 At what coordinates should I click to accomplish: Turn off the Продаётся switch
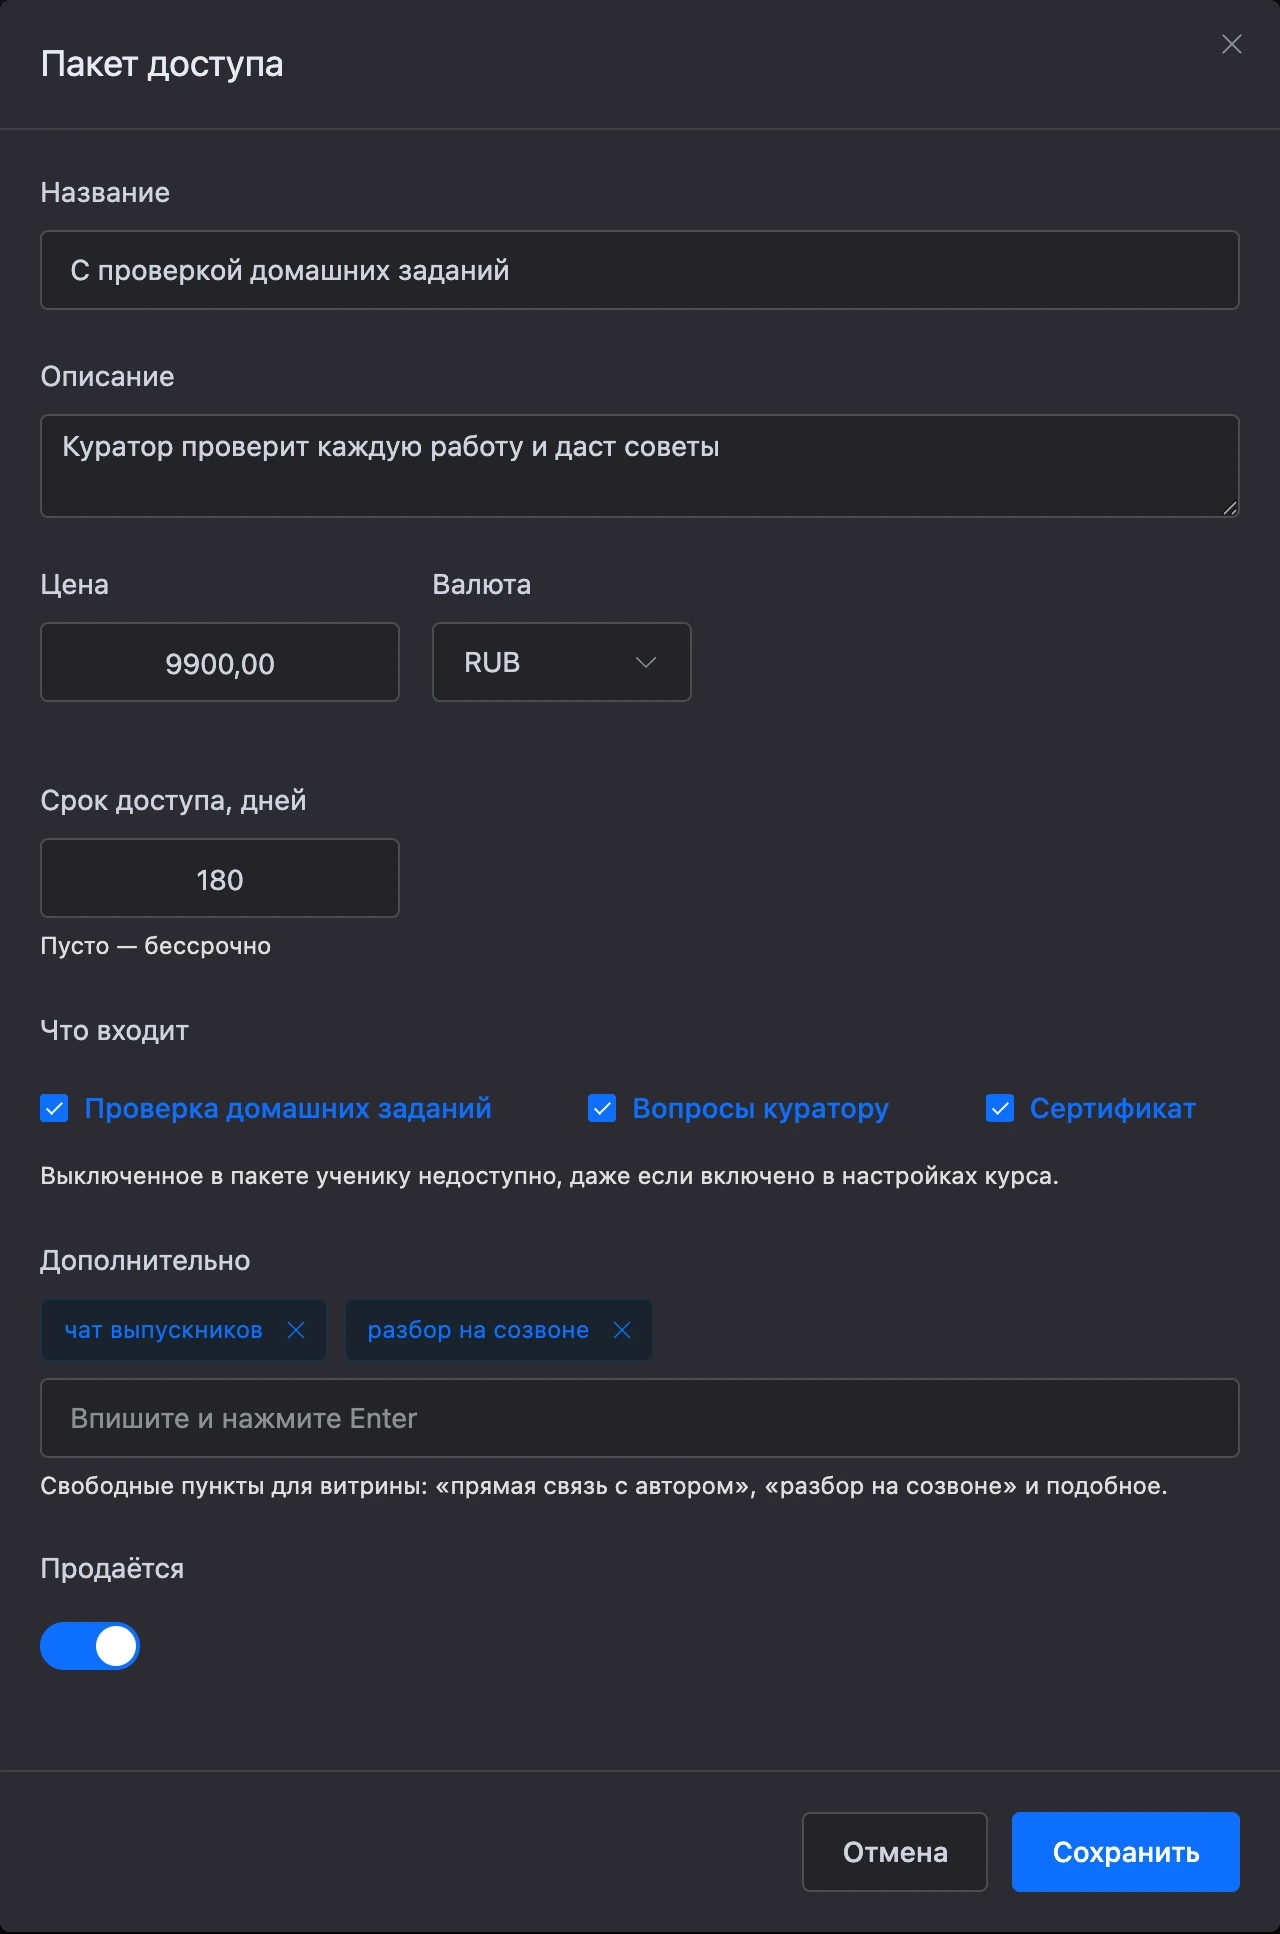(90, 1646)
